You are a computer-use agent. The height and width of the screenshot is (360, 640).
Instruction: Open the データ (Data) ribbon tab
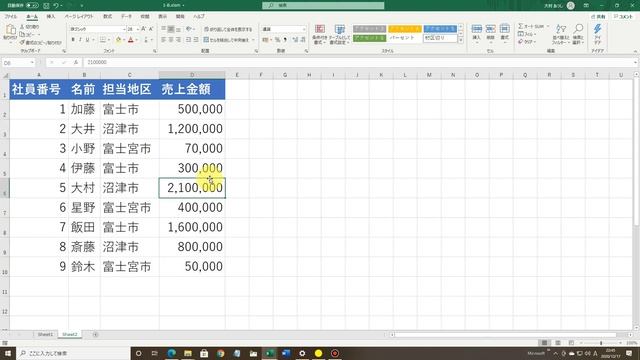click(x=126, y=16)
